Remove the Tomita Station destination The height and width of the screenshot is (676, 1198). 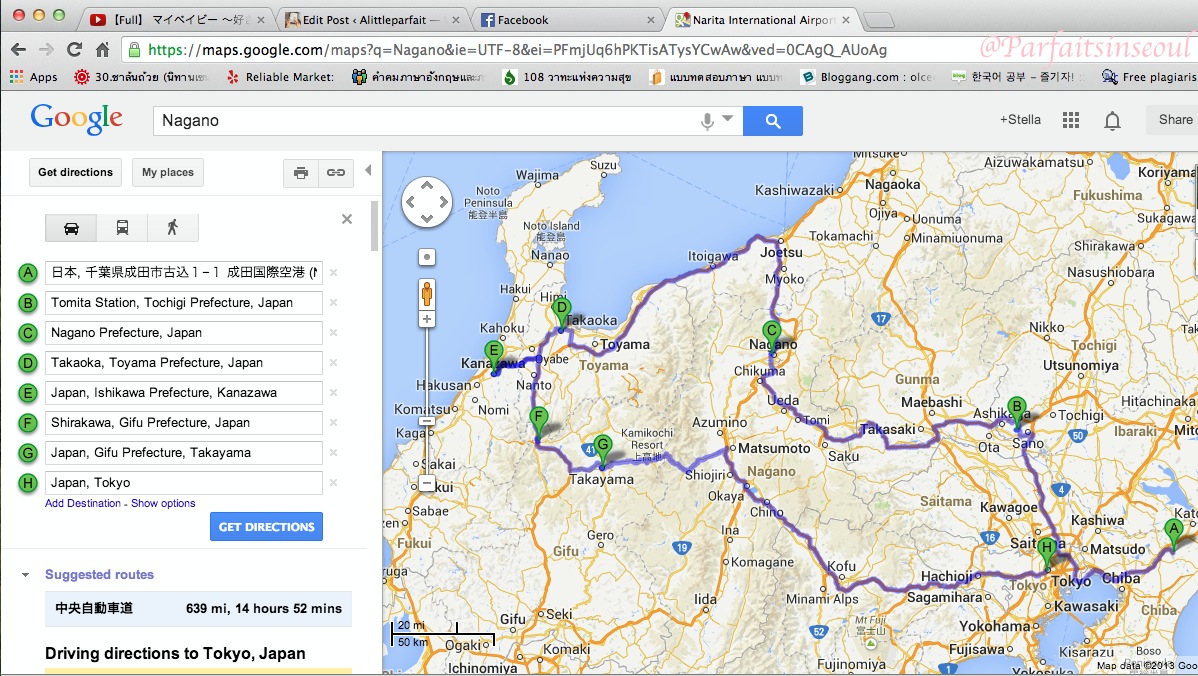point(333,302)
